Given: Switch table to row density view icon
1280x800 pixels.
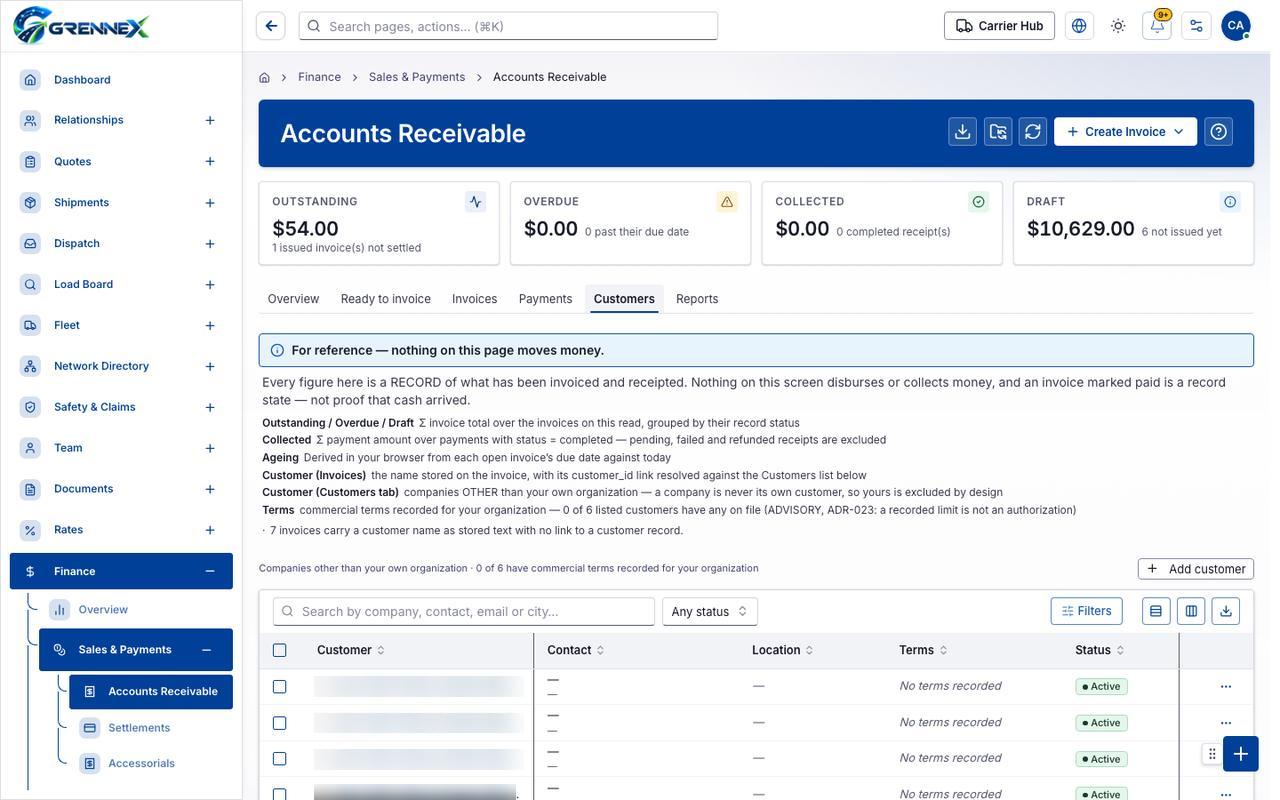Looking at the screenshot, I should click(1156, 611).
